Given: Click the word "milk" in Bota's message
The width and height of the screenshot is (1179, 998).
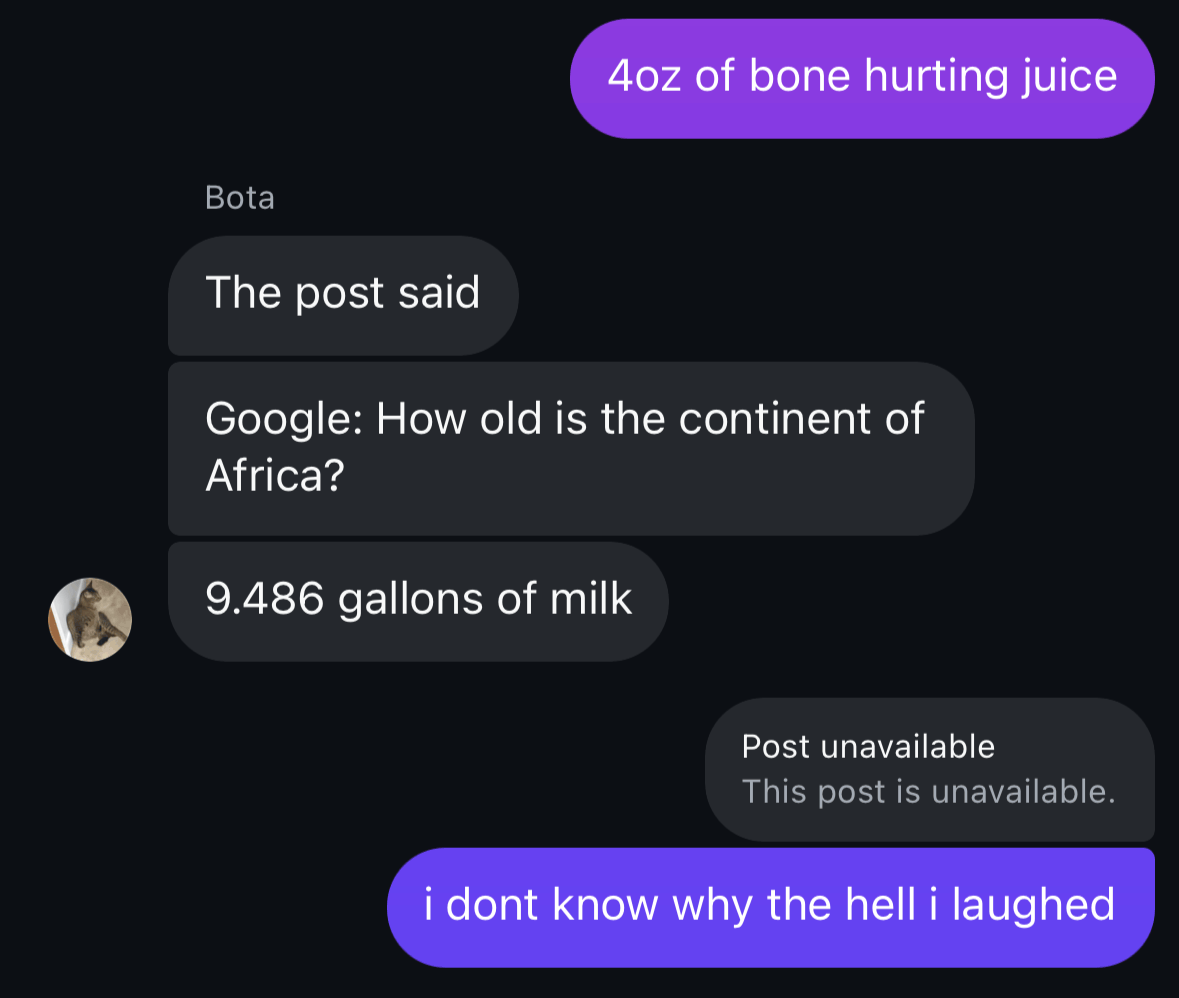Looking at the screenshot, I should (591, 600).
